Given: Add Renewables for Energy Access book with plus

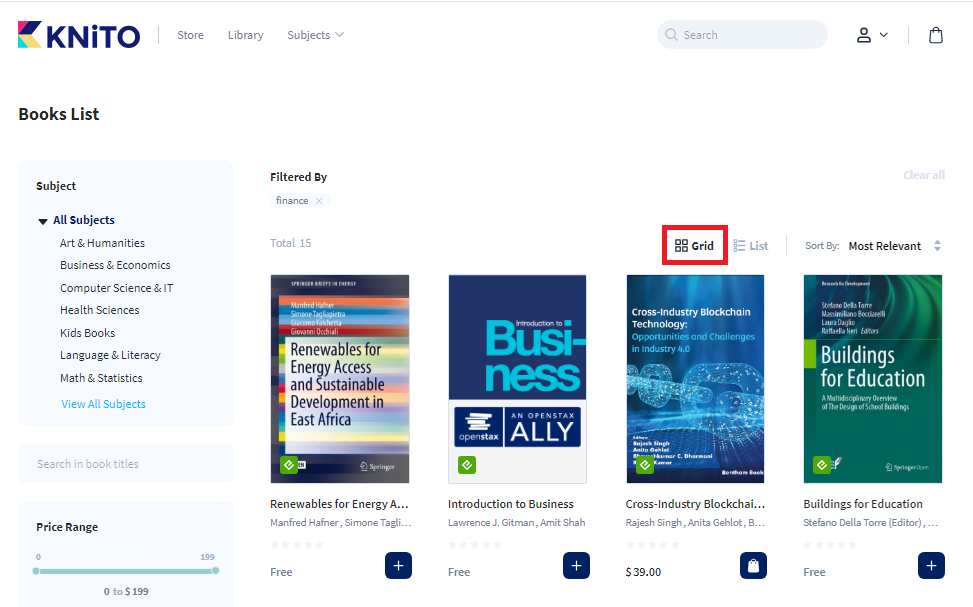Looking at the screenshot, I should coord(398,565).
